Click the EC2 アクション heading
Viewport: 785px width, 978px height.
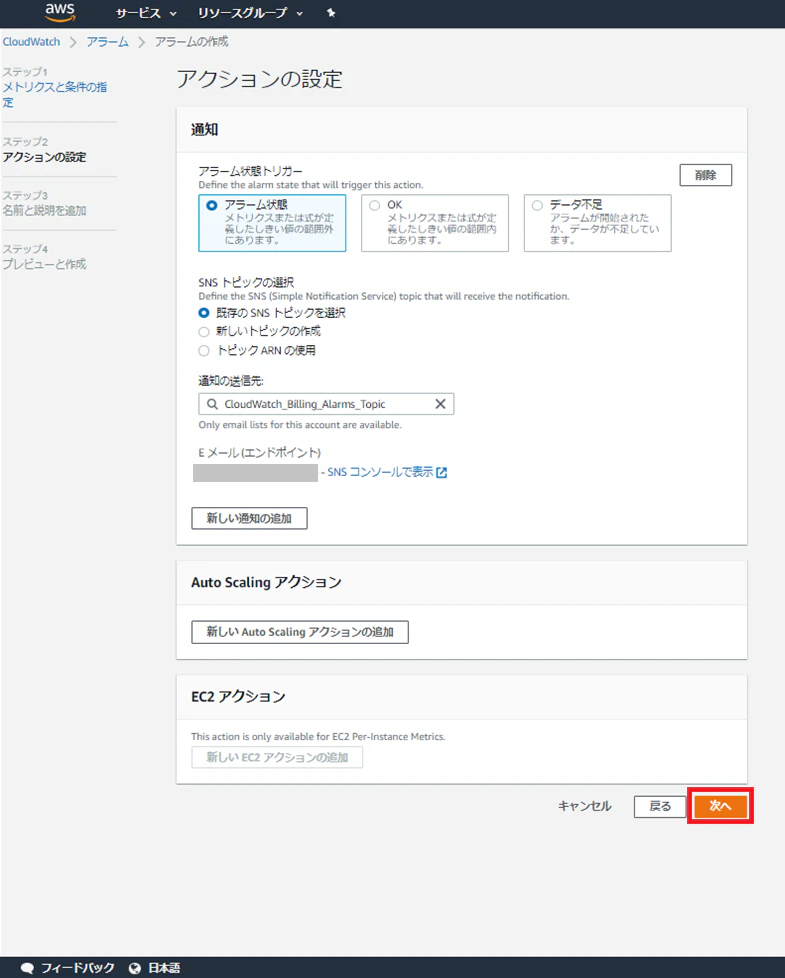[238, 697]
